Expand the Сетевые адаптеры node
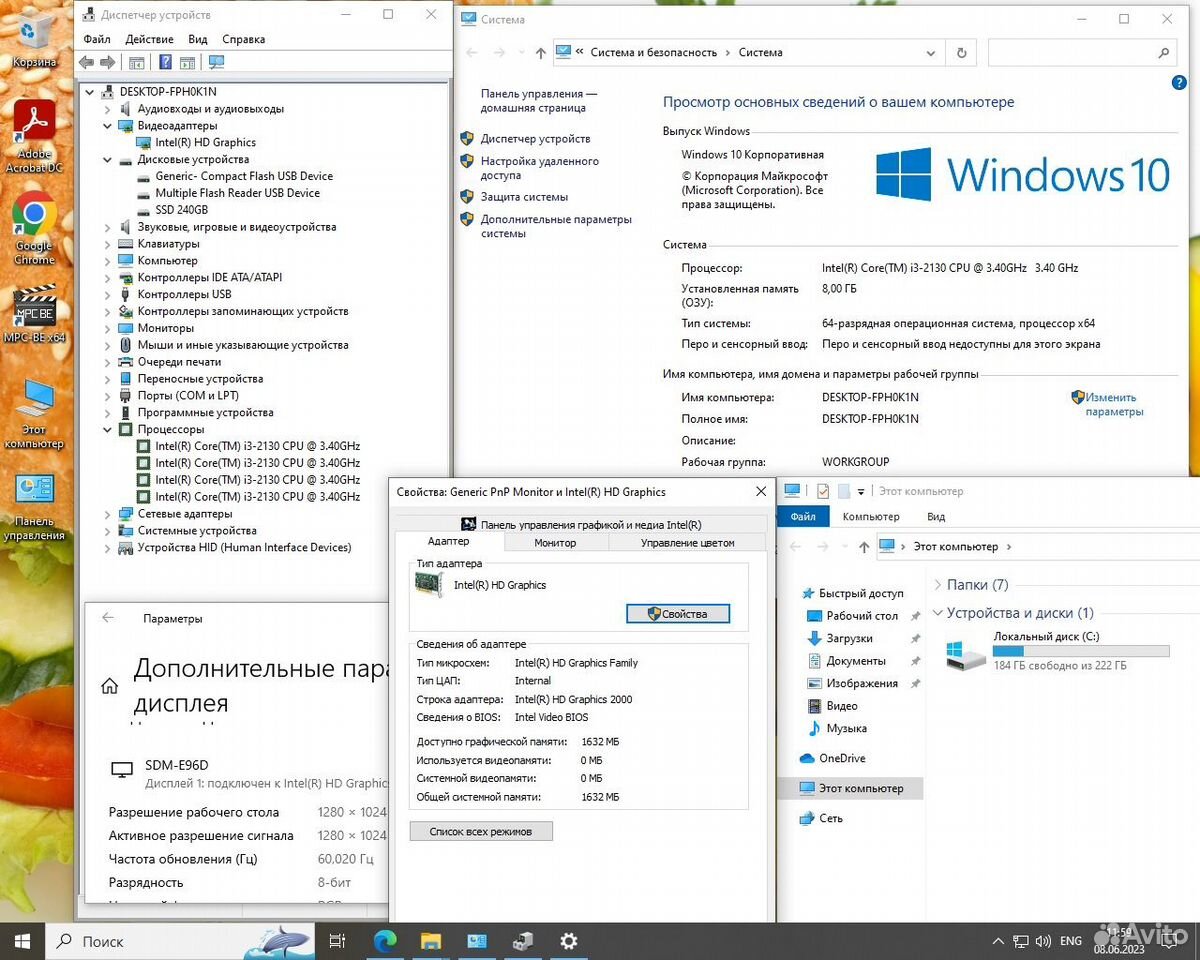 click(x=108, y=514)
